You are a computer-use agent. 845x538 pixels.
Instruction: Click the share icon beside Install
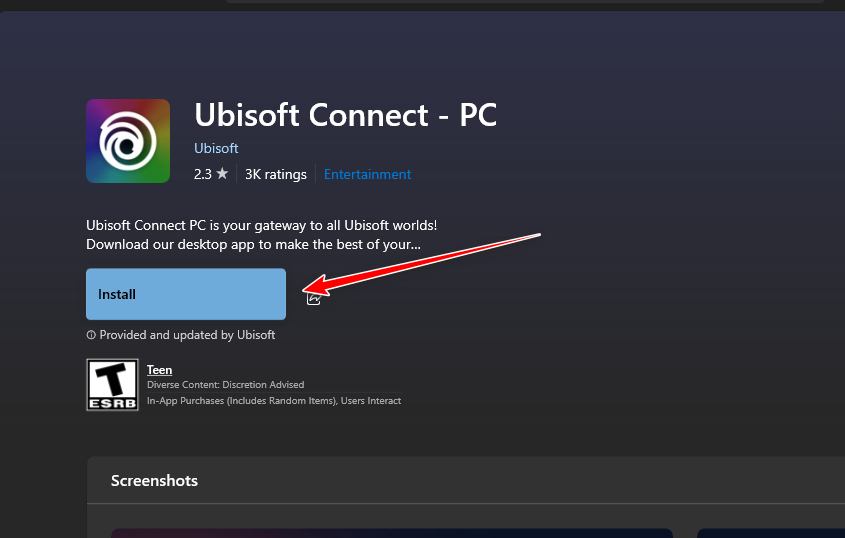point(314,296)
